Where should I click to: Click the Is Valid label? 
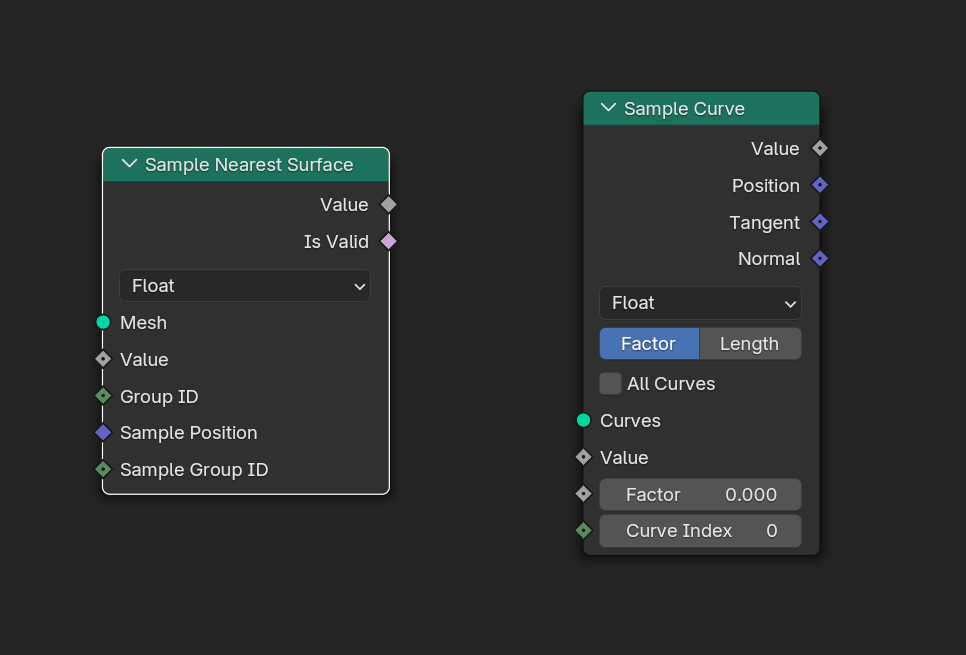[336, 242]
